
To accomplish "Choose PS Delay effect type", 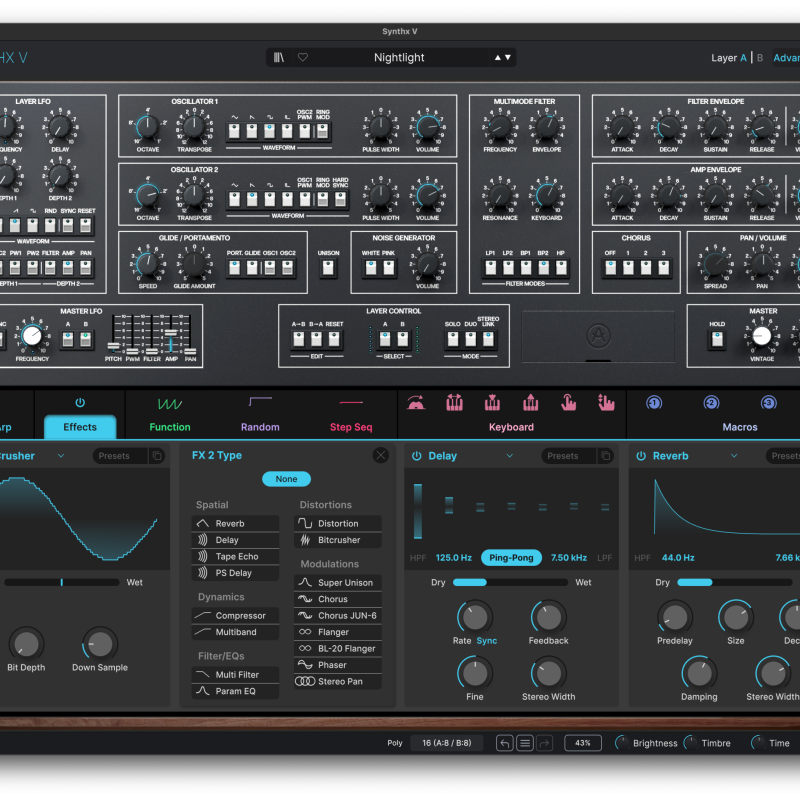I will [235, 573].
